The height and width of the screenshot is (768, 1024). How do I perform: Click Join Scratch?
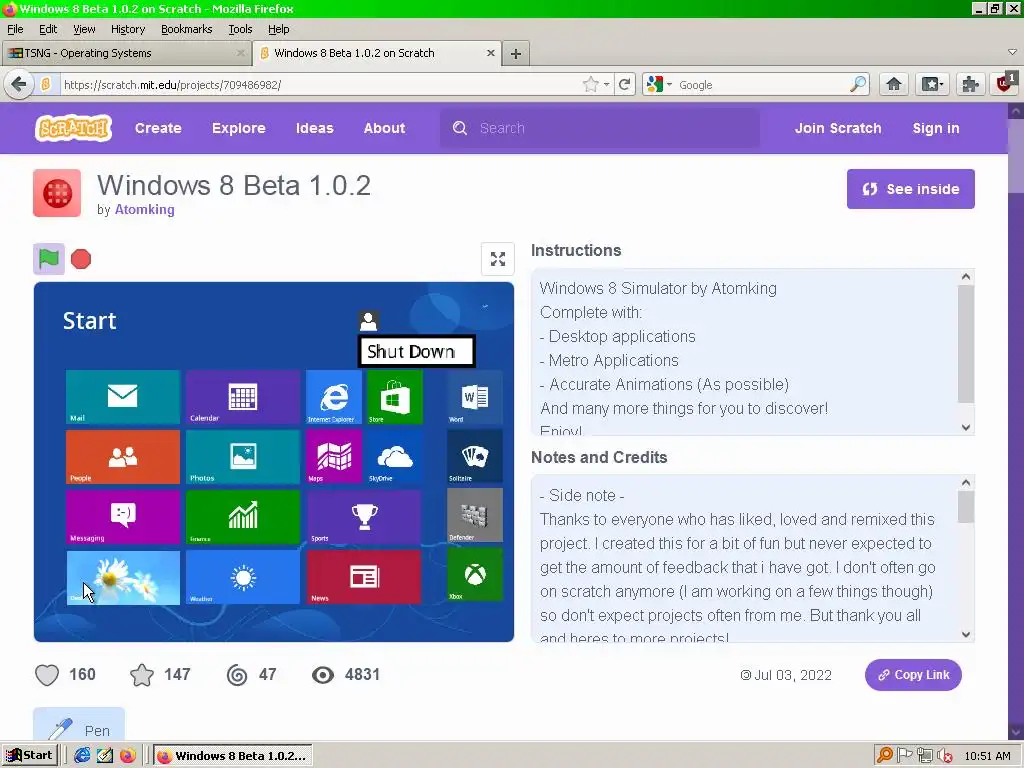838,128
